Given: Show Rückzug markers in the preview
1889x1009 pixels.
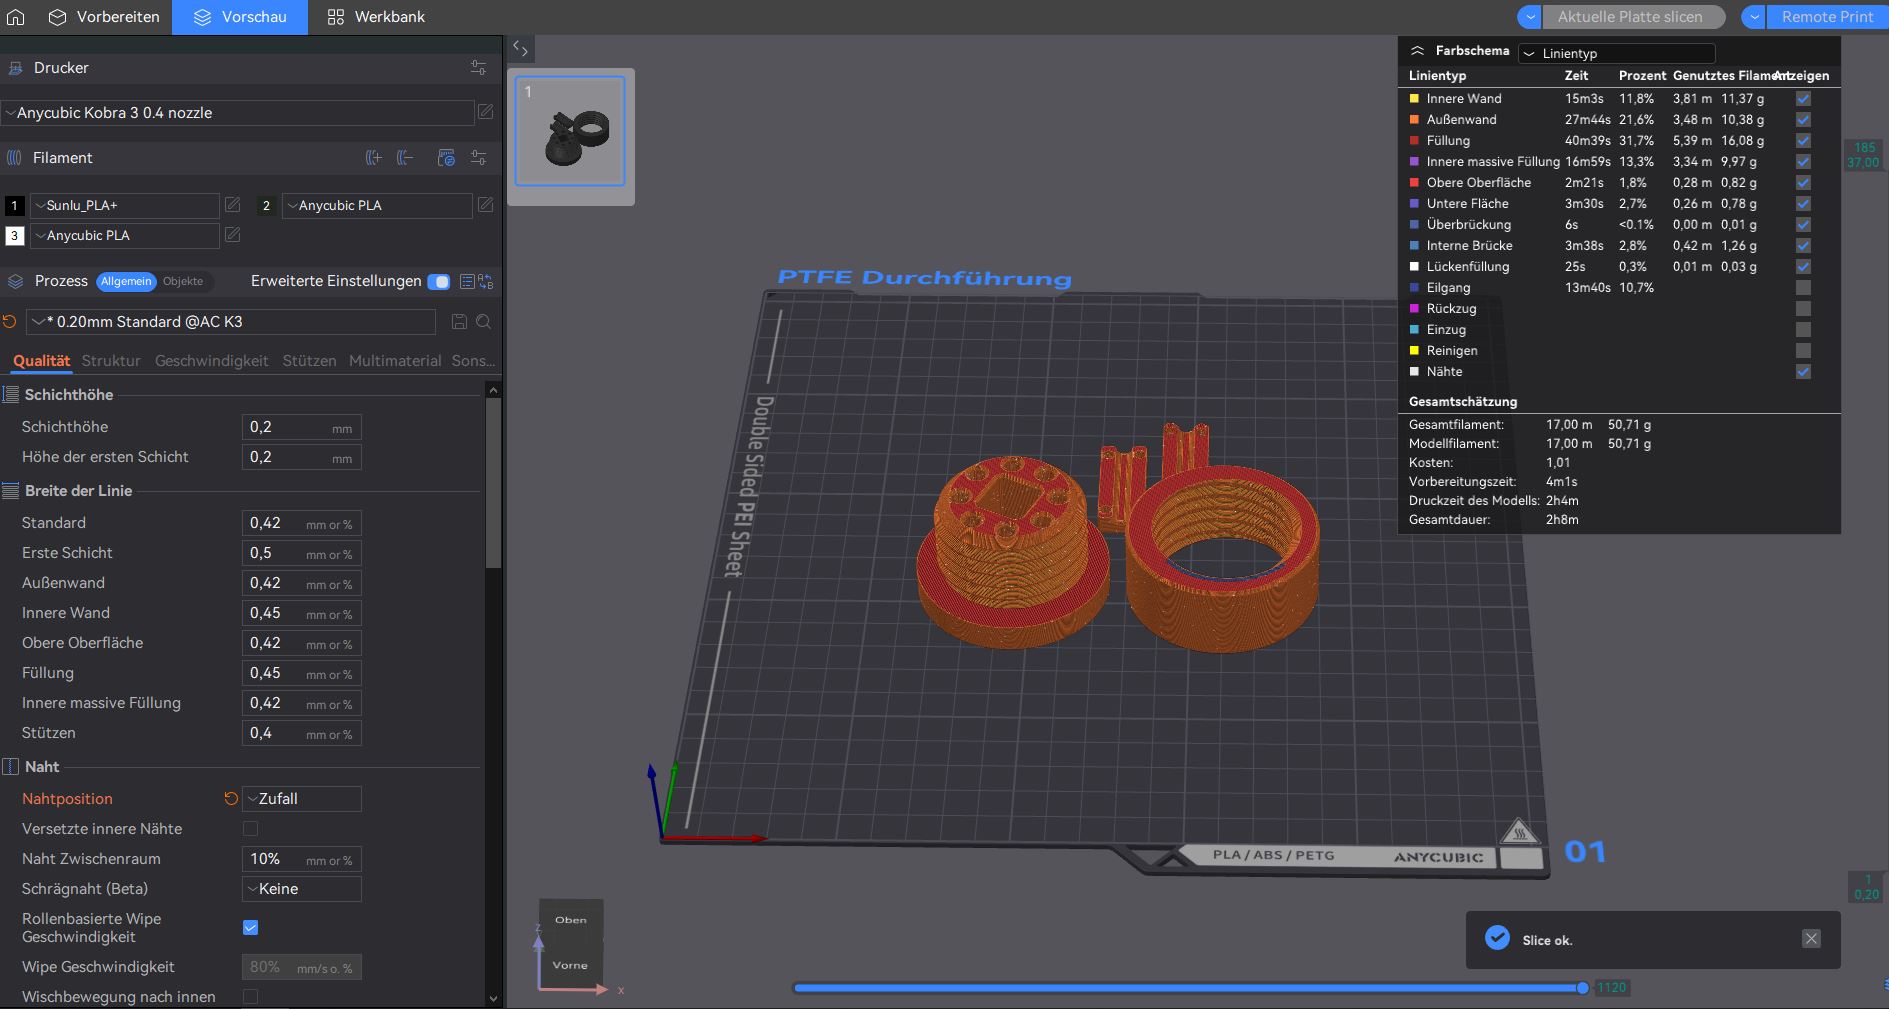Looking at the screenshot, I should pos(1803,309).
